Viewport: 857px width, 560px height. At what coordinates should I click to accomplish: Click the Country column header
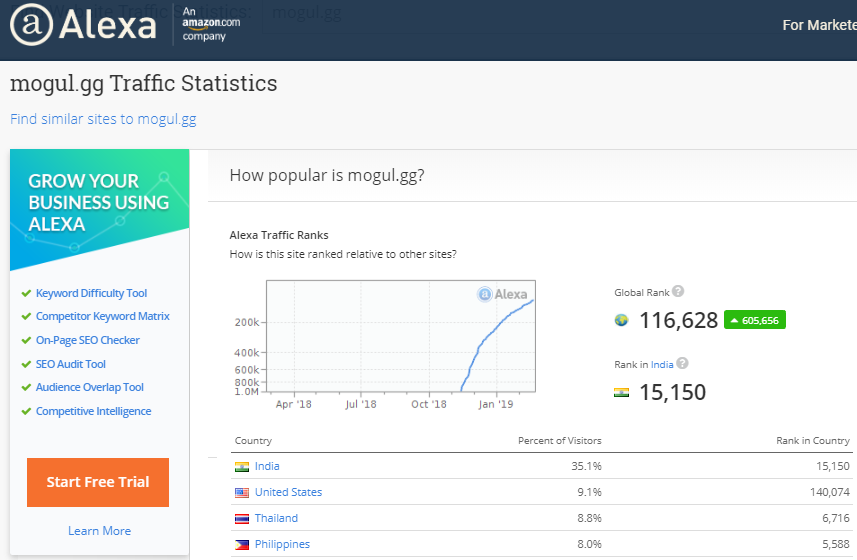pos(253,441)
